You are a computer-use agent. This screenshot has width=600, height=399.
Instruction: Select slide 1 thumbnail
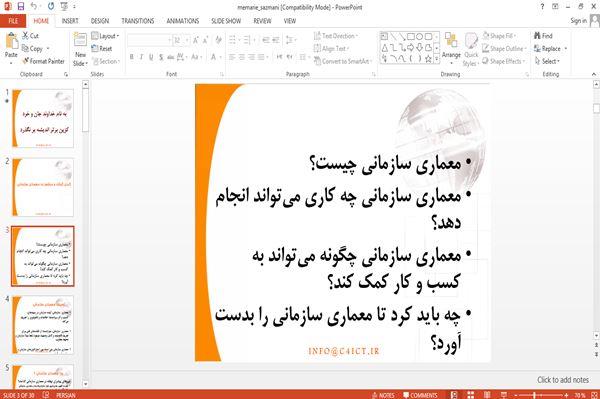point(42,119)
